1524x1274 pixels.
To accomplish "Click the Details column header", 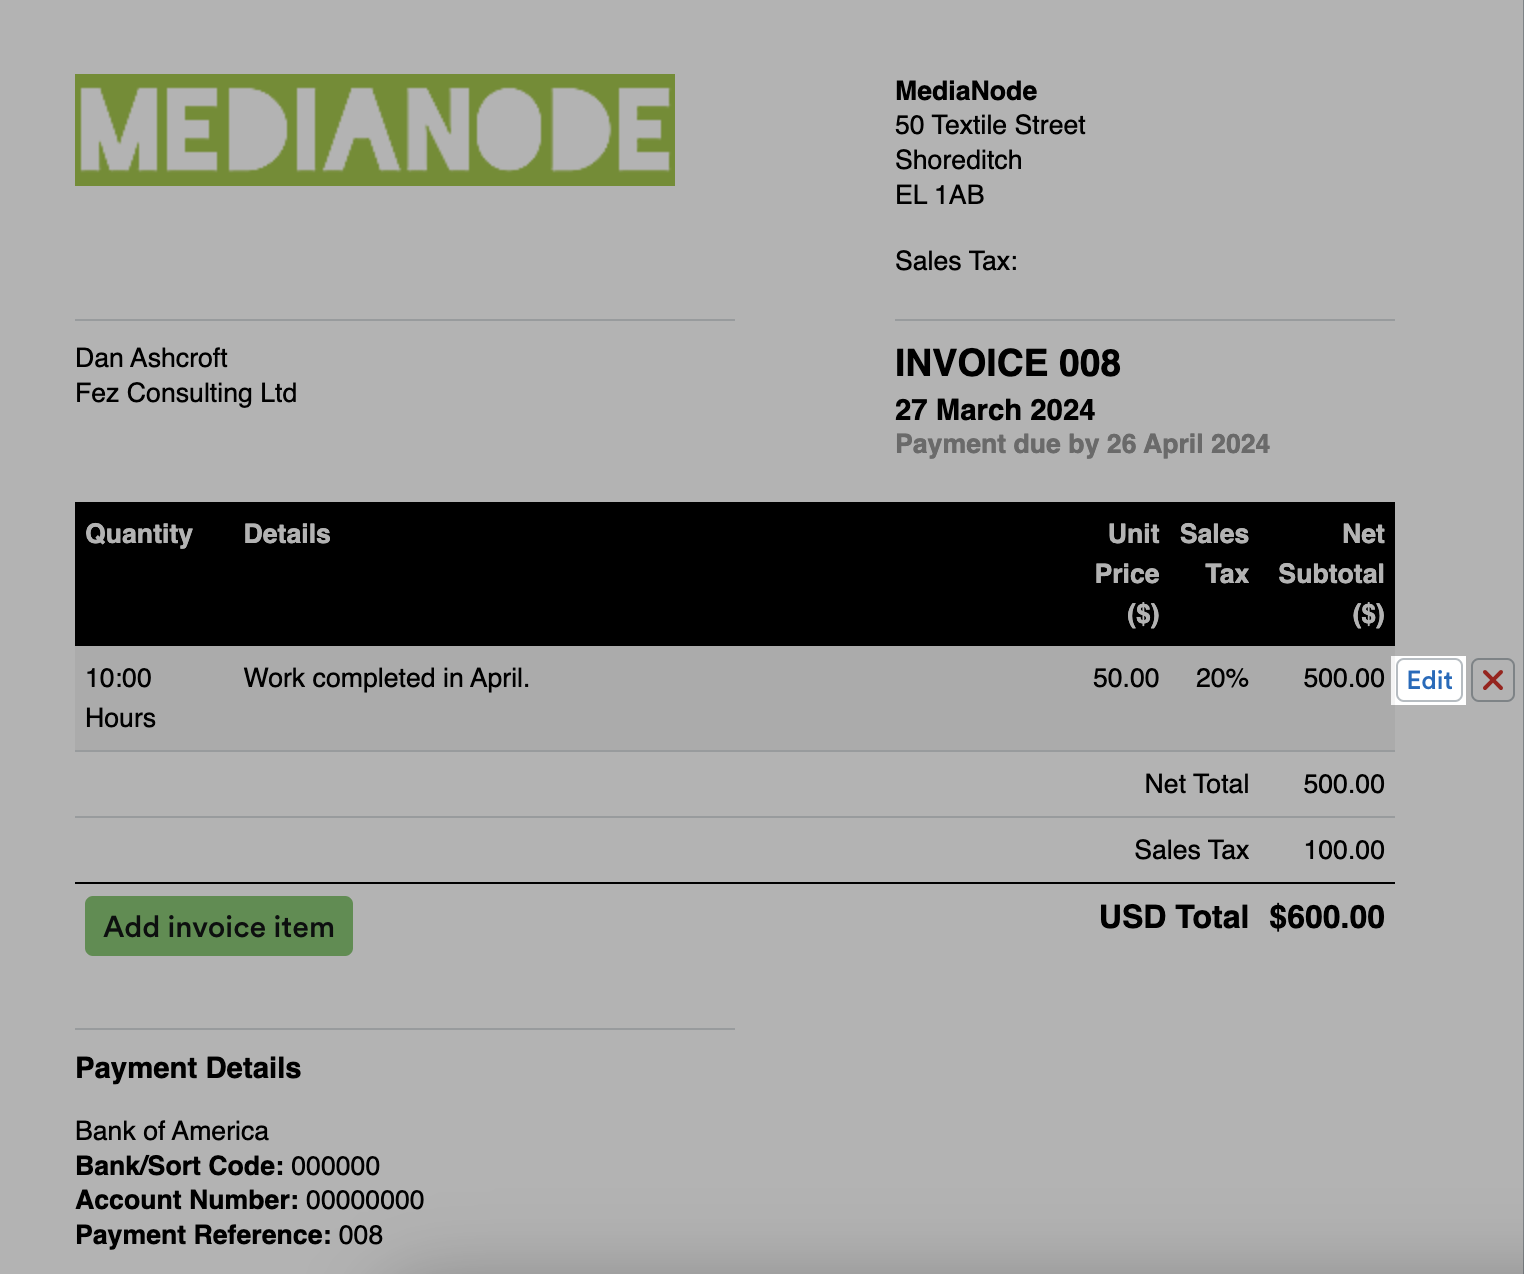I will 287,534.
